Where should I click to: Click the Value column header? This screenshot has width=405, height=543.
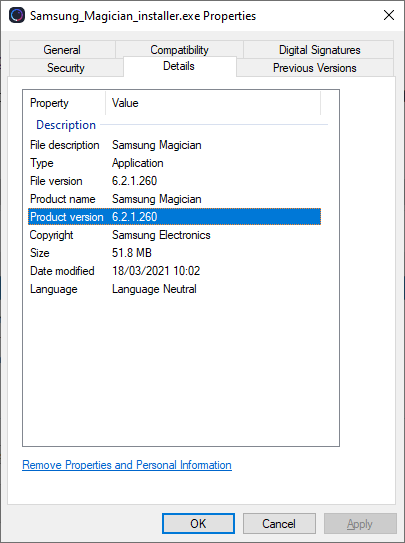(x=213, y=103)
